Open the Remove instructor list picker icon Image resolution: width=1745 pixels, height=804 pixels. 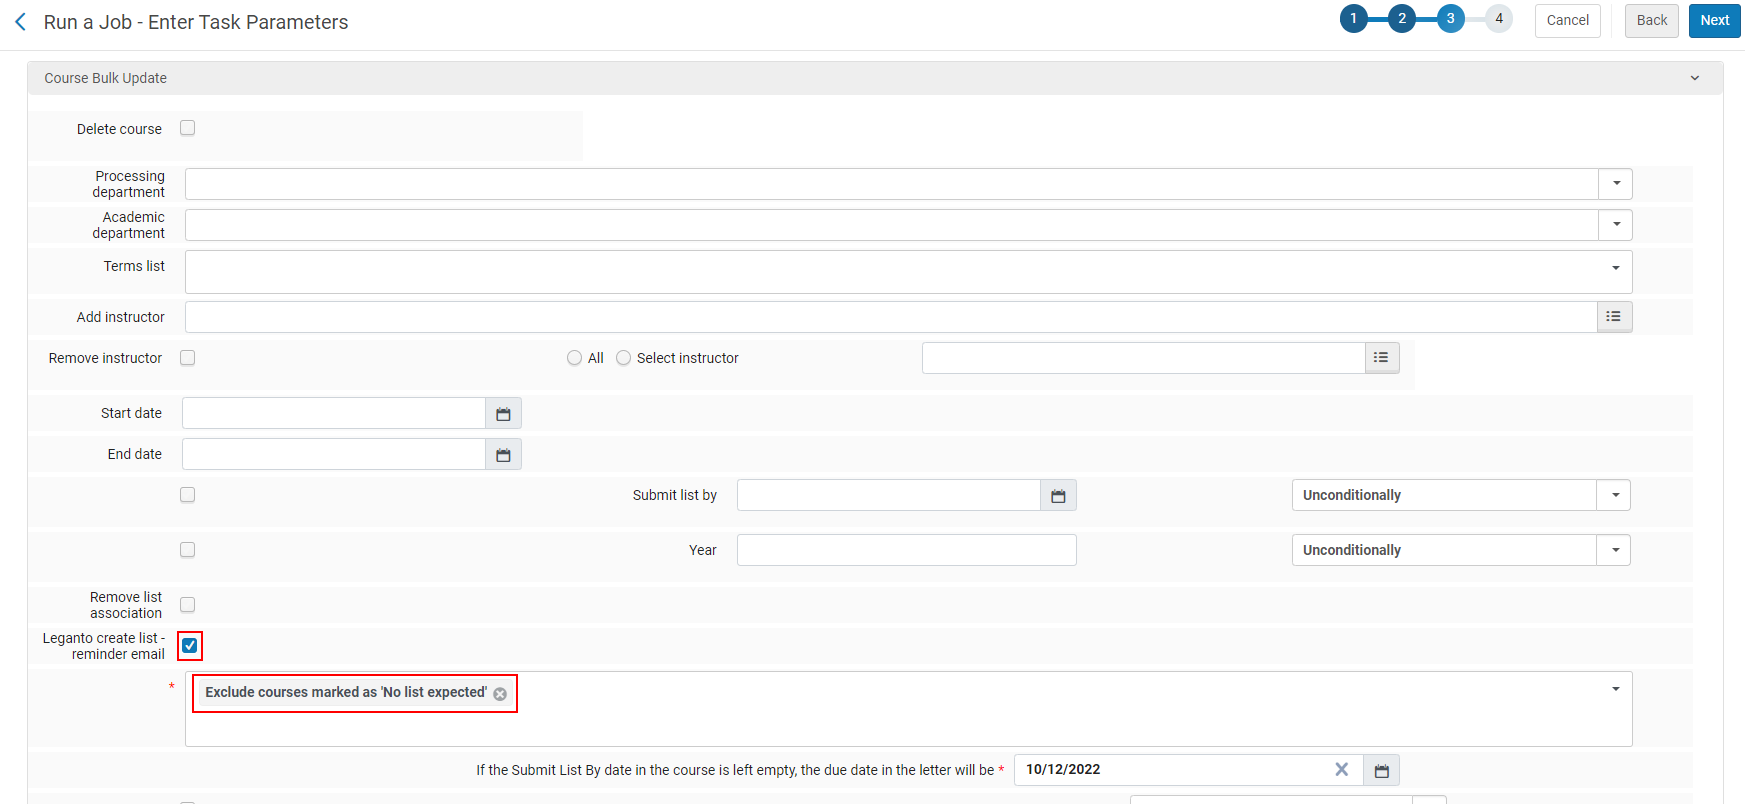1381,358
